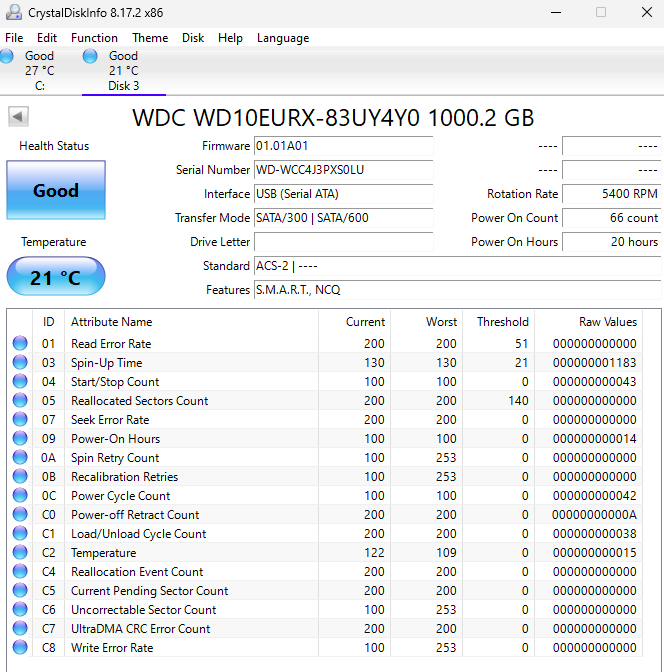Select the Disk 3 status orb
This screenshot has width=664, height=672.
90,56
